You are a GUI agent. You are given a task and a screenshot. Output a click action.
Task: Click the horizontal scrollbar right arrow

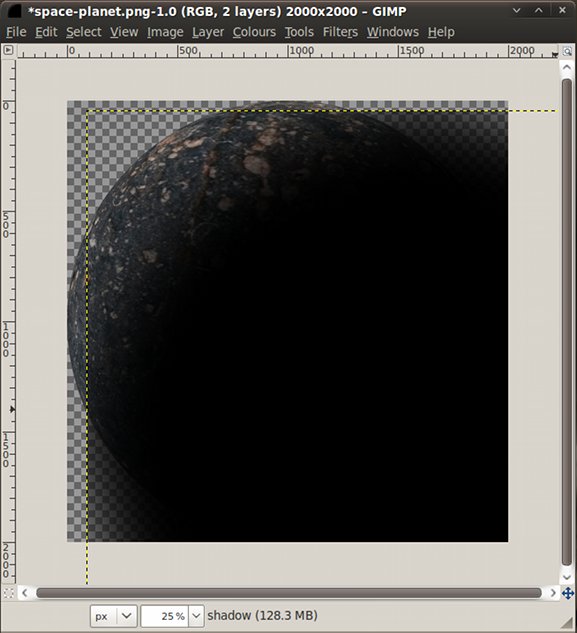[553, 593]
